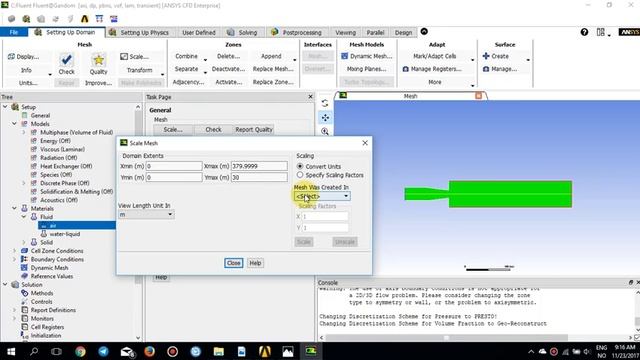Collapse the Setup tree node

(x=5, y=107)
